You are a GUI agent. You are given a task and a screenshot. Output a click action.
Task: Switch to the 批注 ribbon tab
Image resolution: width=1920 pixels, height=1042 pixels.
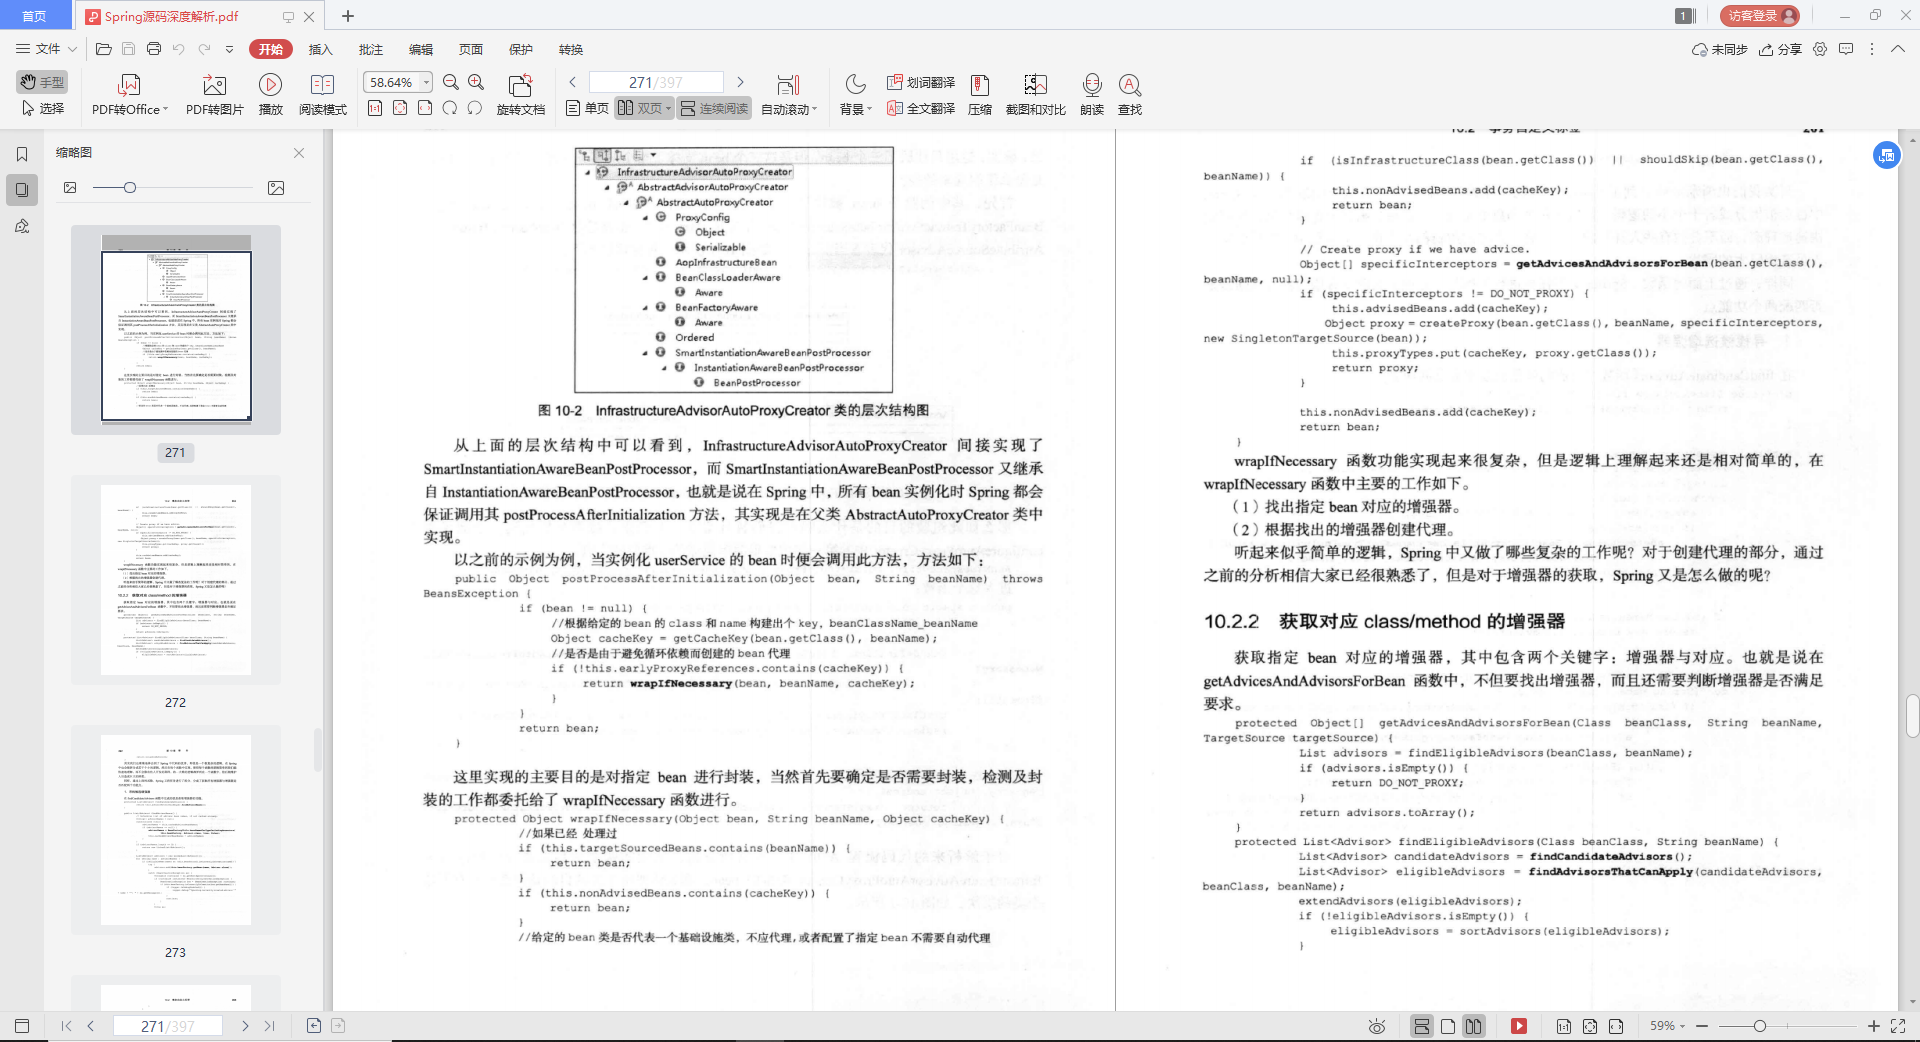click(370, 49)
